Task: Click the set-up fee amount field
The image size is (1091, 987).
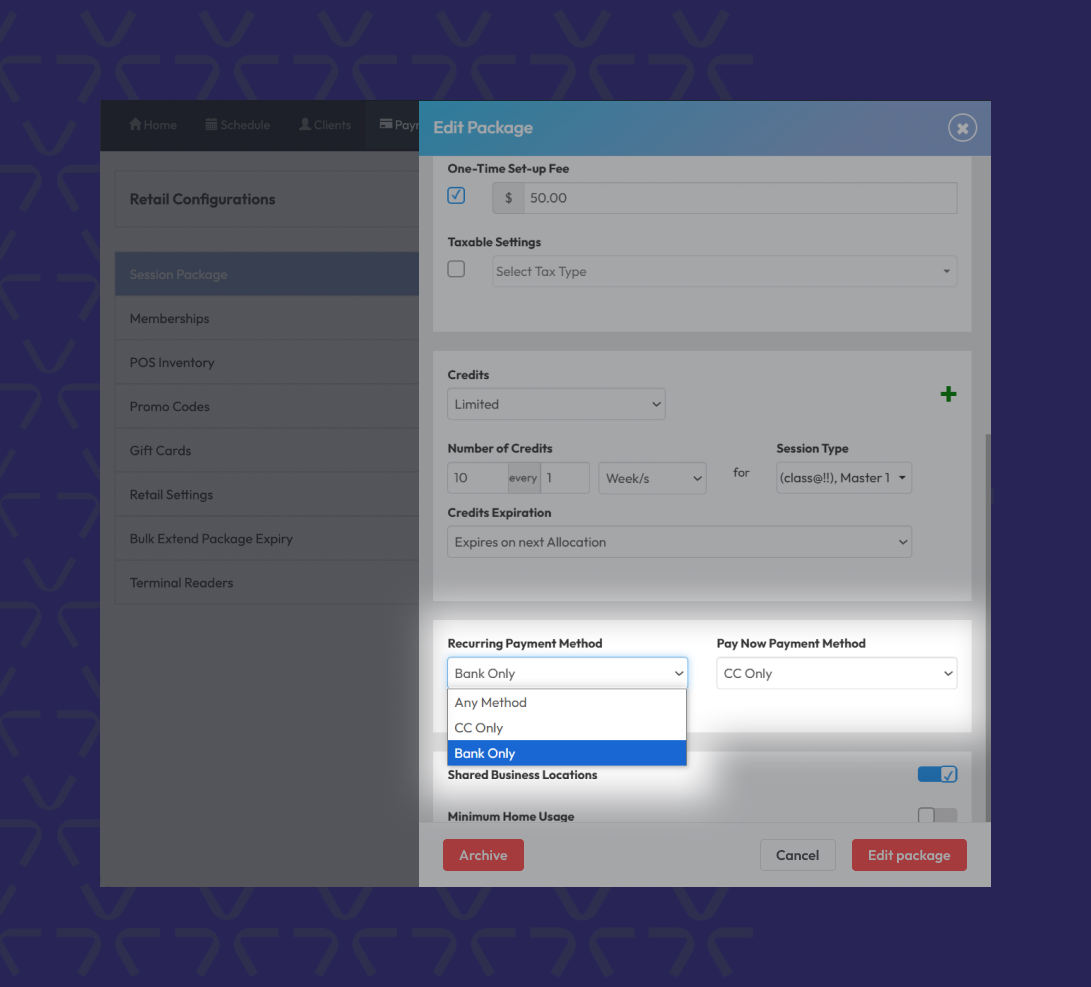Action: [x=740, y=198]
